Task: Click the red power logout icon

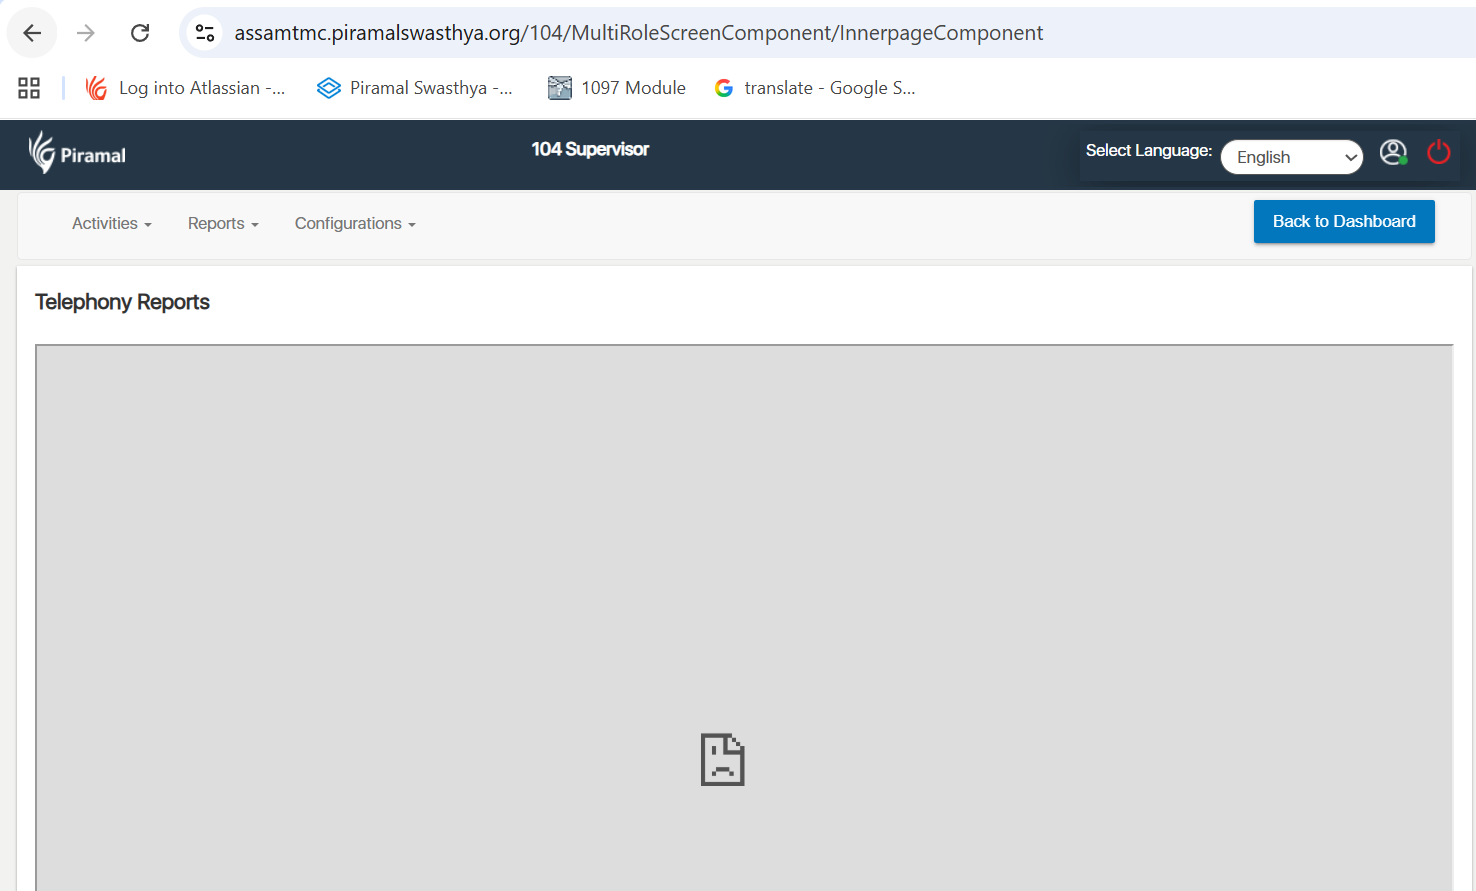Action: tap(1438, 153)
